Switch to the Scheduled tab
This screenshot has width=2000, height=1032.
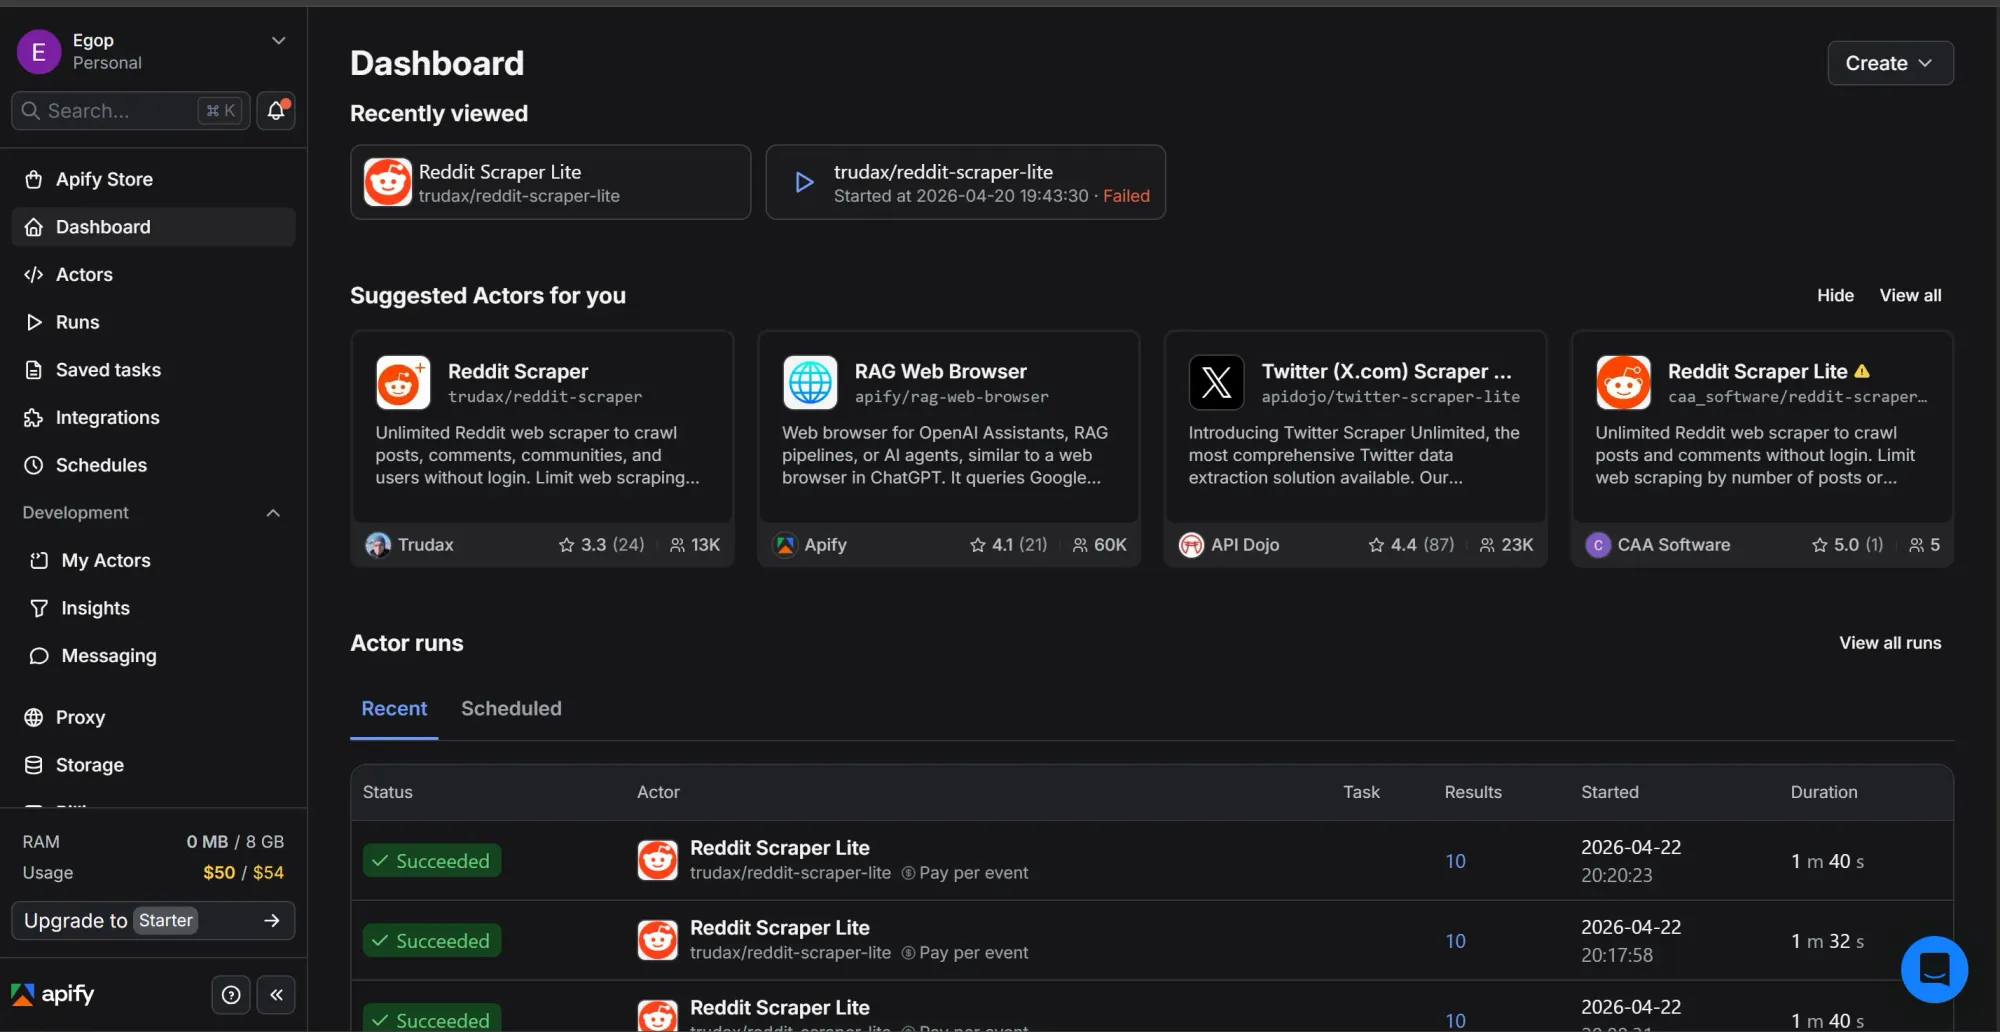click(x=511, y=708)
